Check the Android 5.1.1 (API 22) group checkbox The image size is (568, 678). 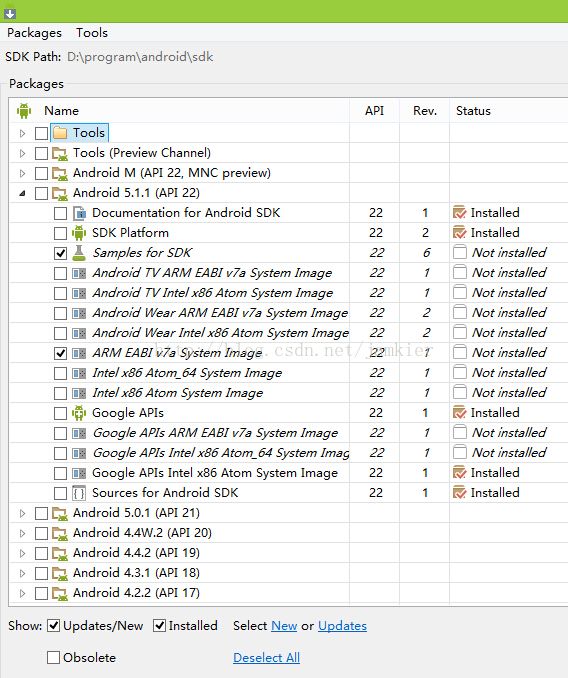coord(41,193)
